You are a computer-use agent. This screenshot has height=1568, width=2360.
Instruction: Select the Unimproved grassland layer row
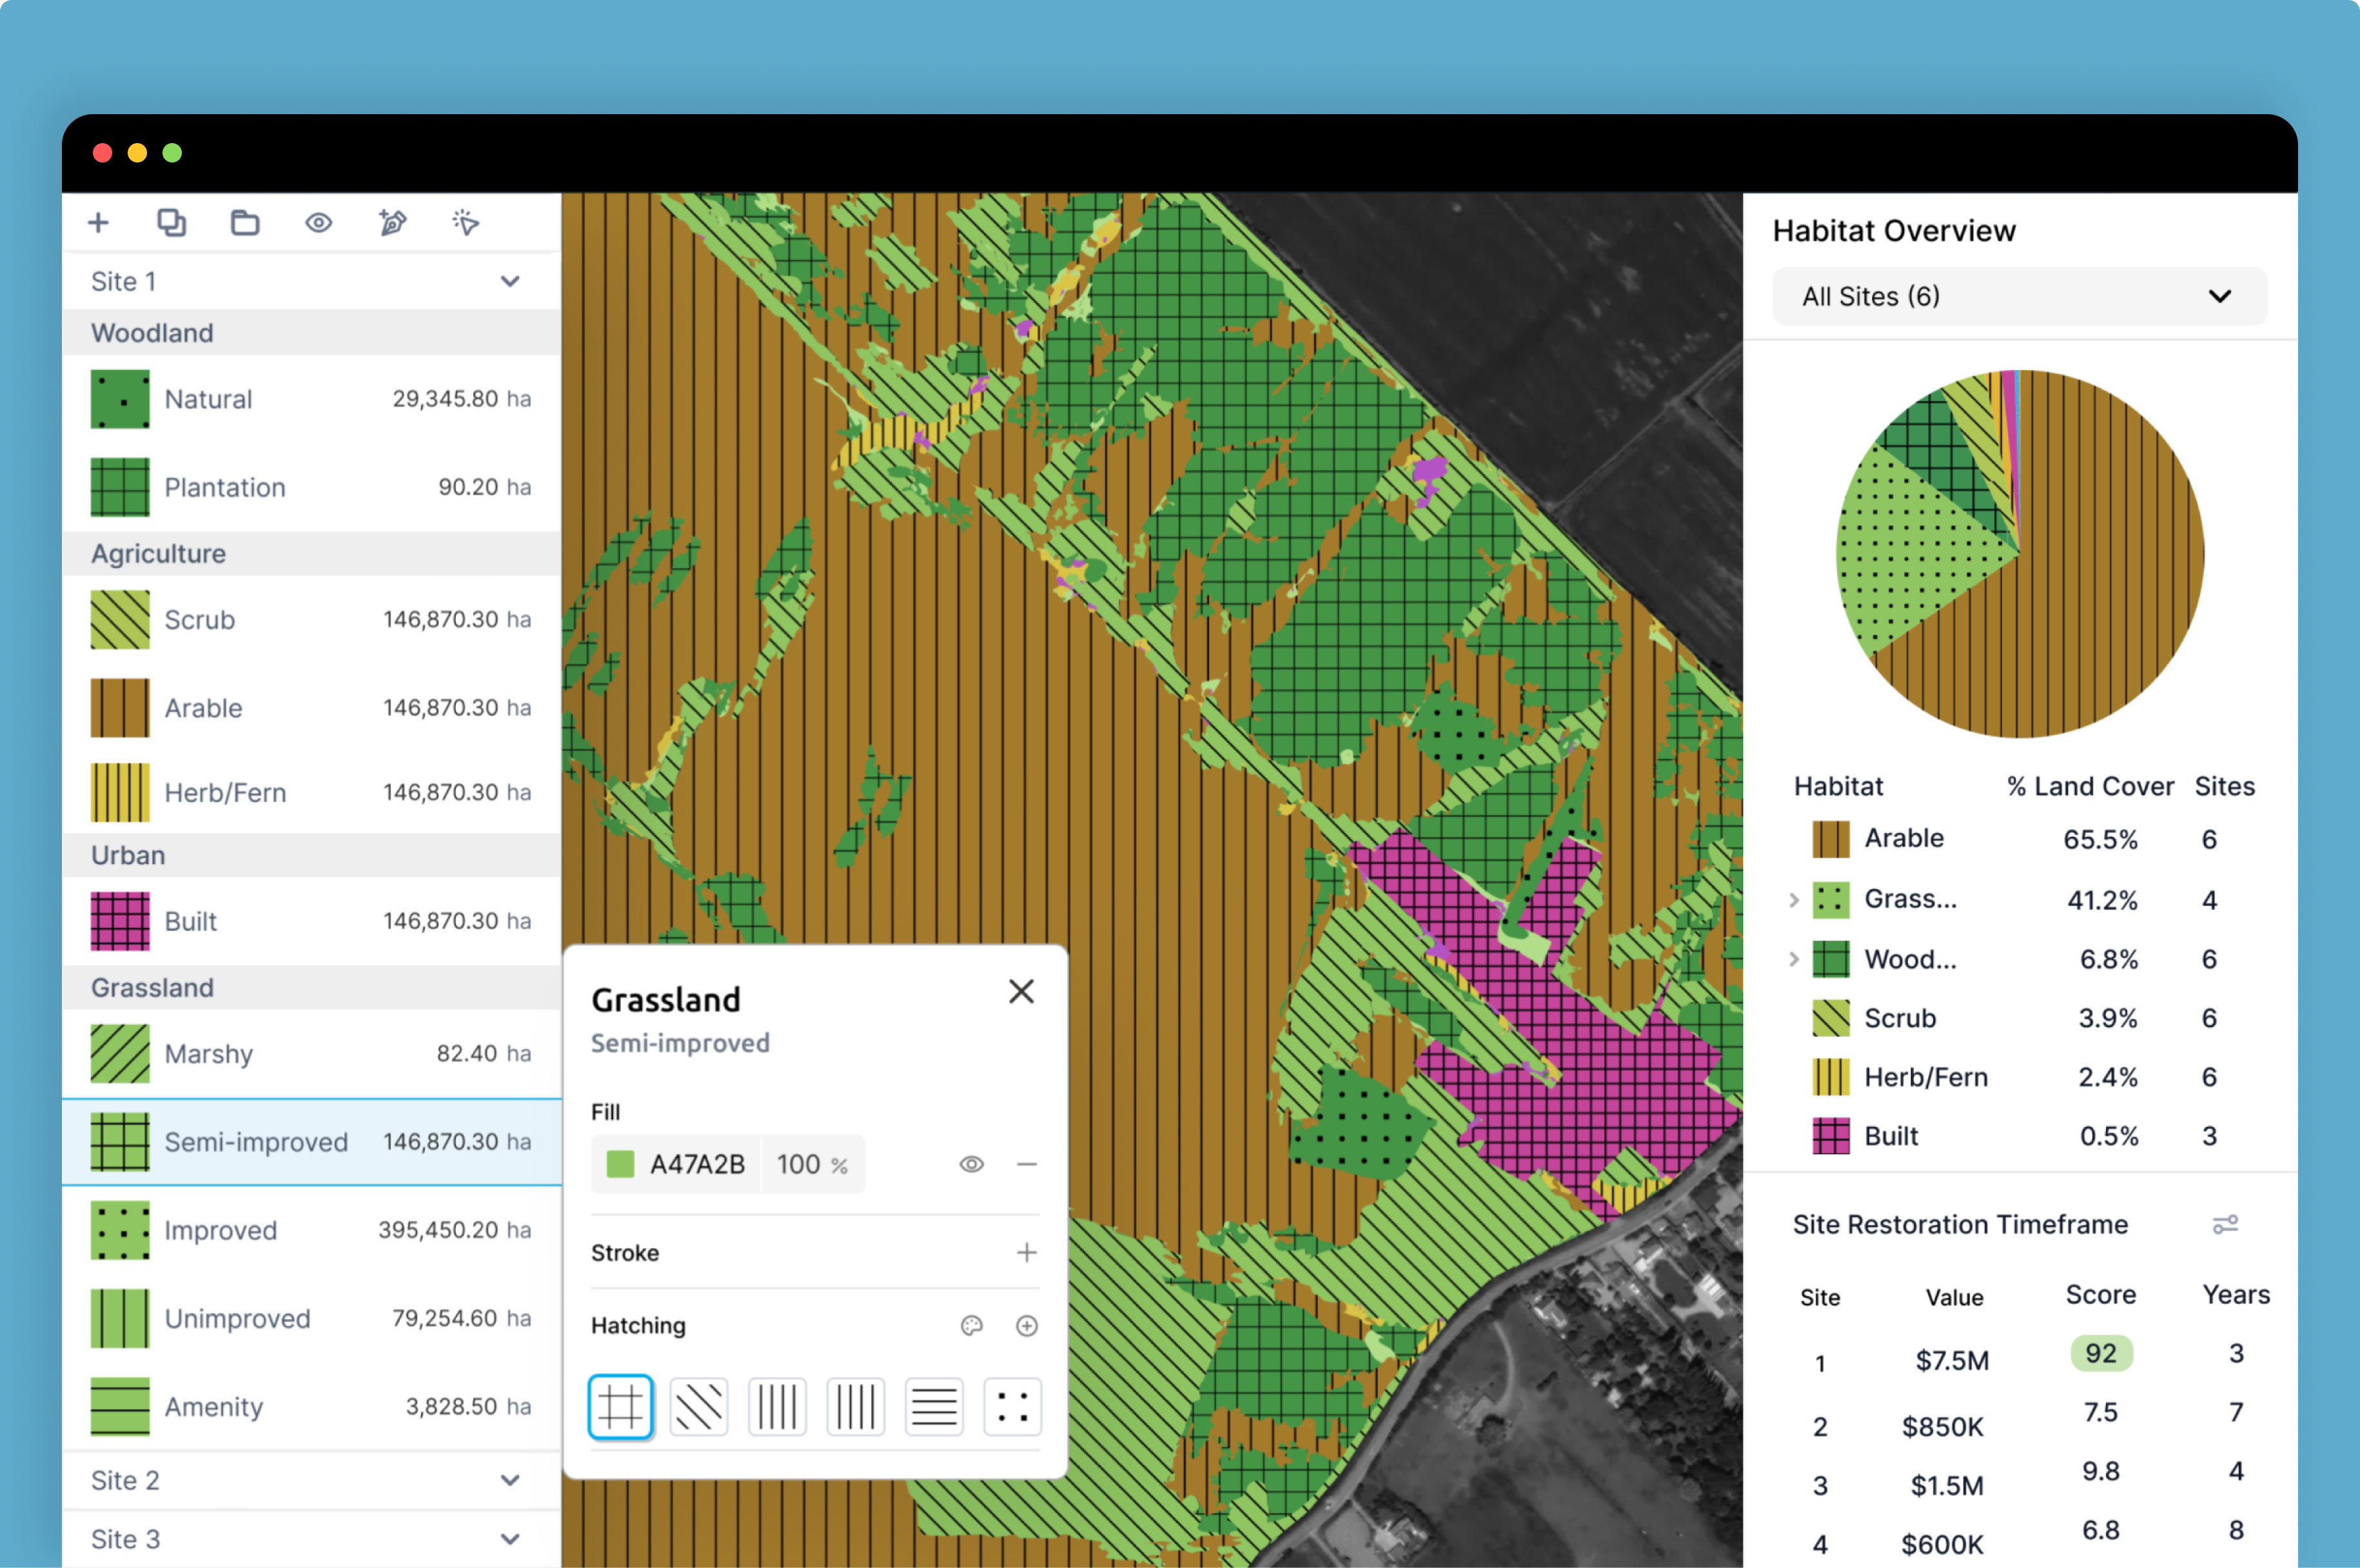[x=312, y=1318]
